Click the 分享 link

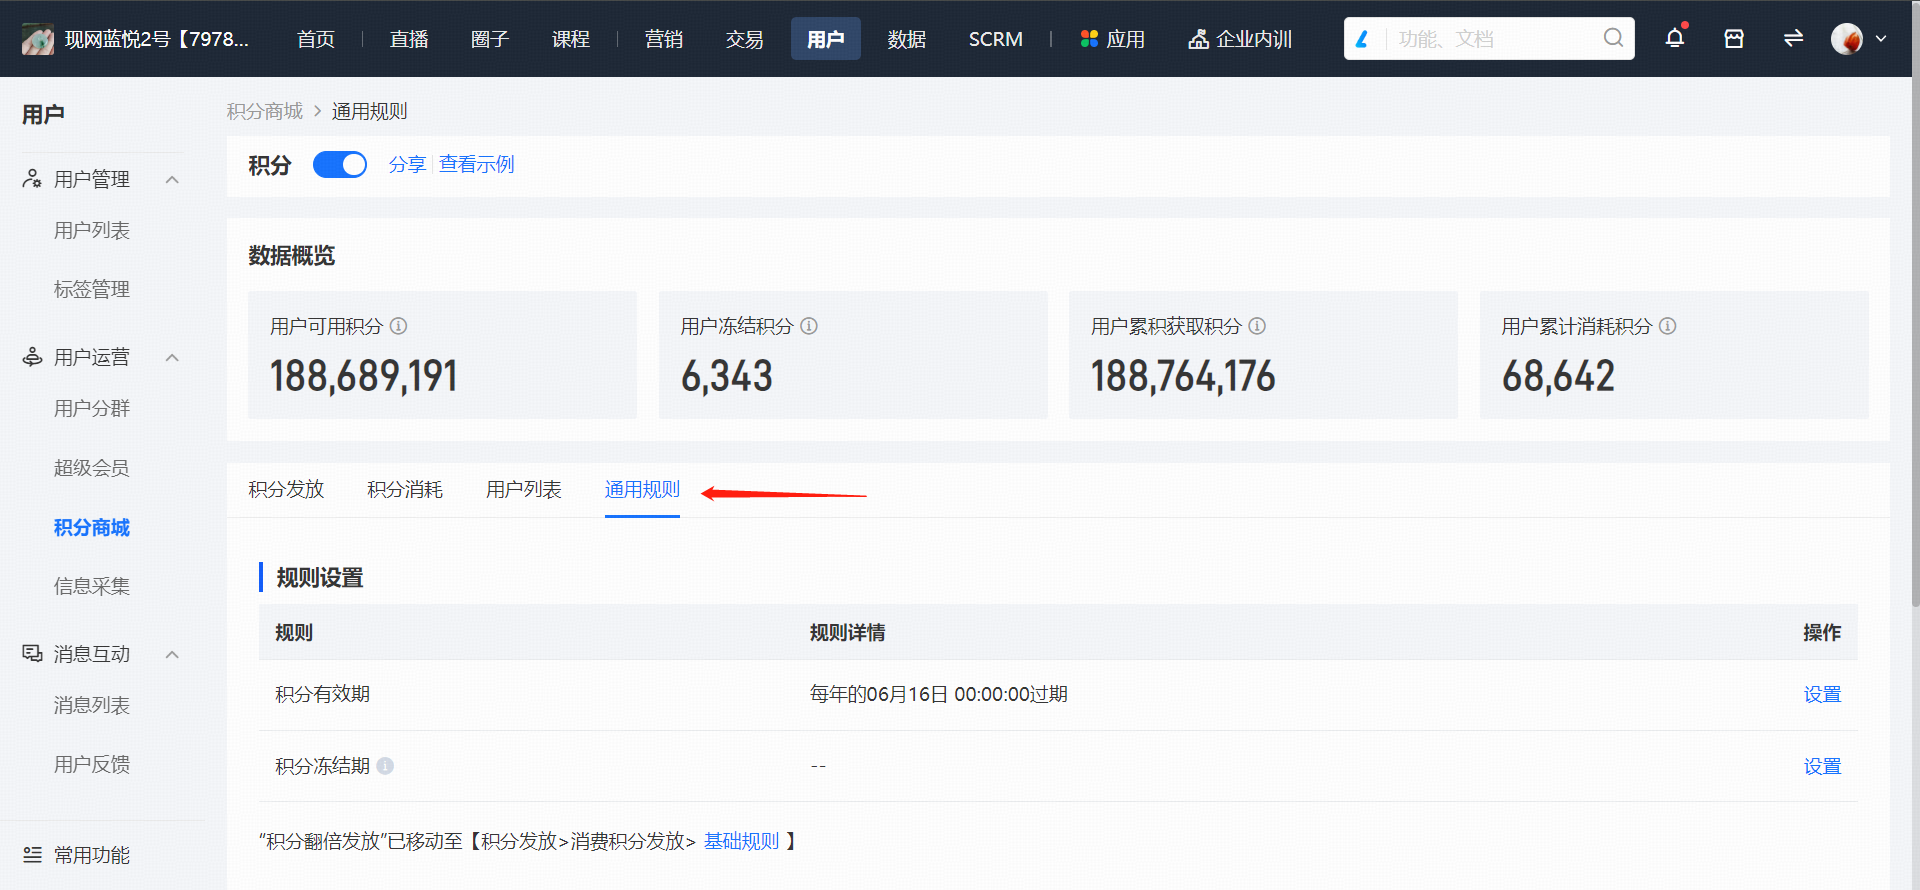(x=407, y=164)
